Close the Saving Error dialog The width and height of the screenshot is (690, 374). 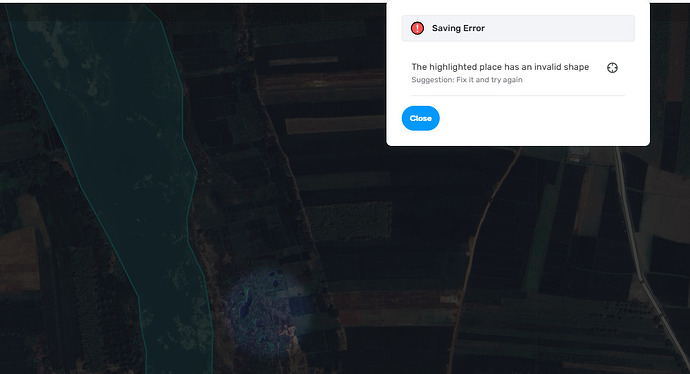(421, 118)
